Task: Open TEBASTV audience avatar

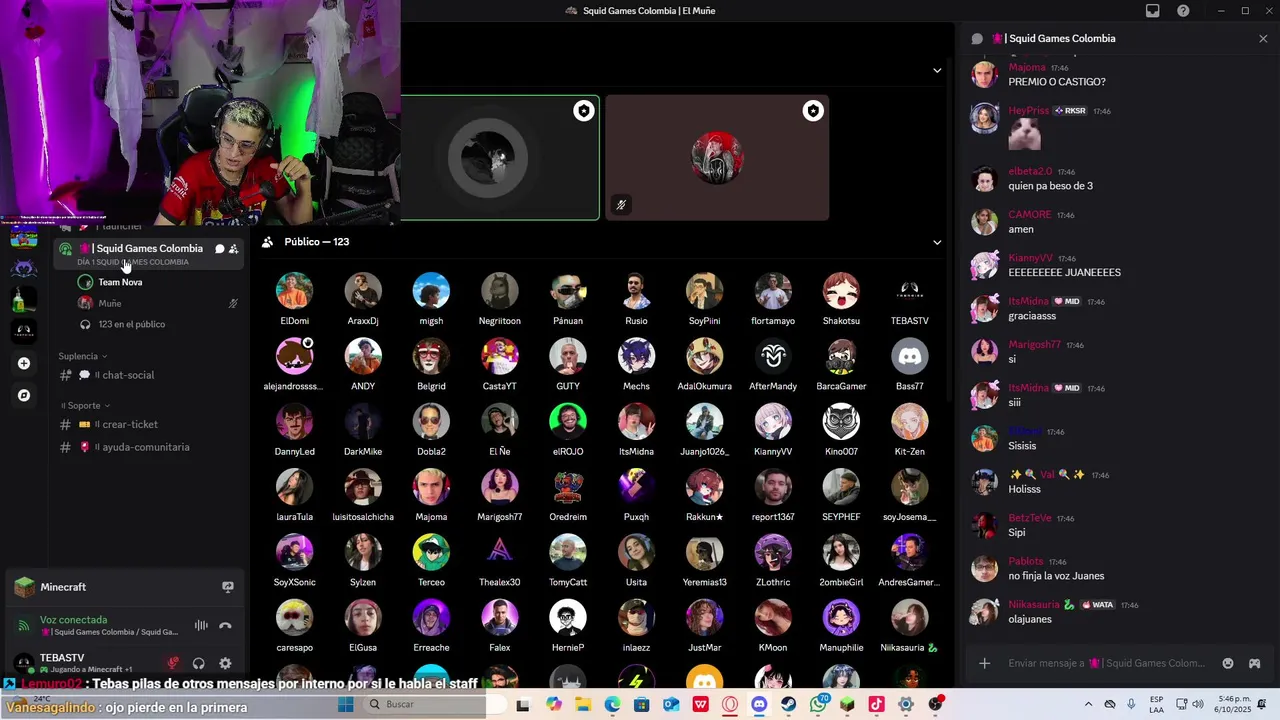Action: coord(909,291)
